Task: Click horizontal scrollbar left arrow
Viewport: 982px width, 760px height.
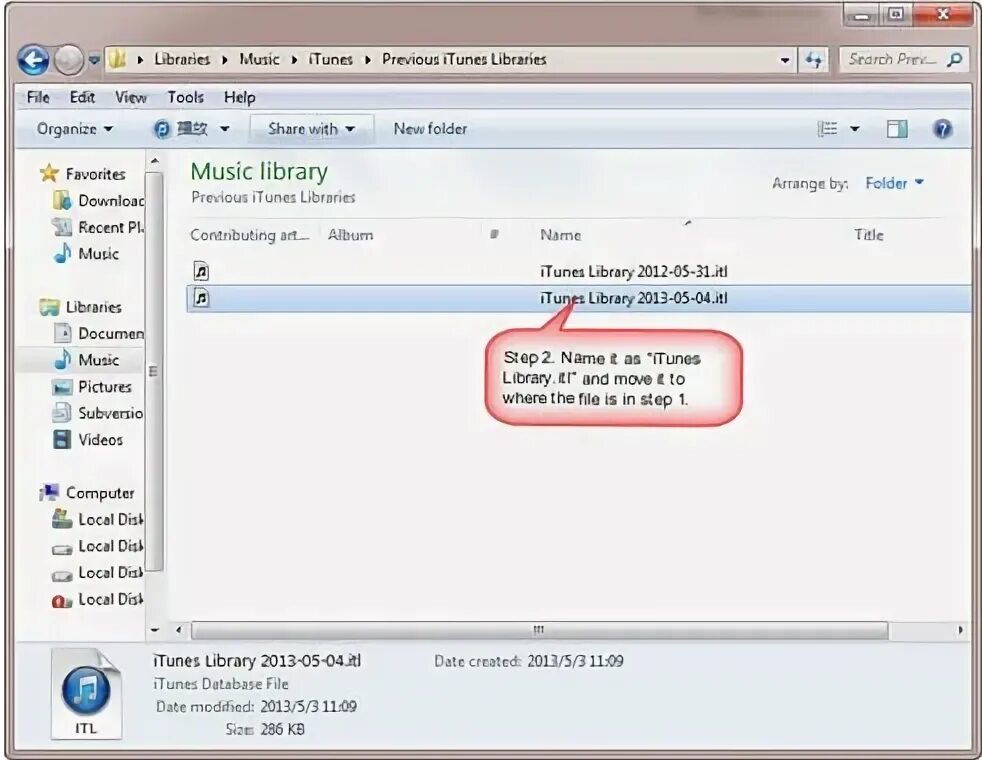Action: pyautogui.click(x=179, y=630)
